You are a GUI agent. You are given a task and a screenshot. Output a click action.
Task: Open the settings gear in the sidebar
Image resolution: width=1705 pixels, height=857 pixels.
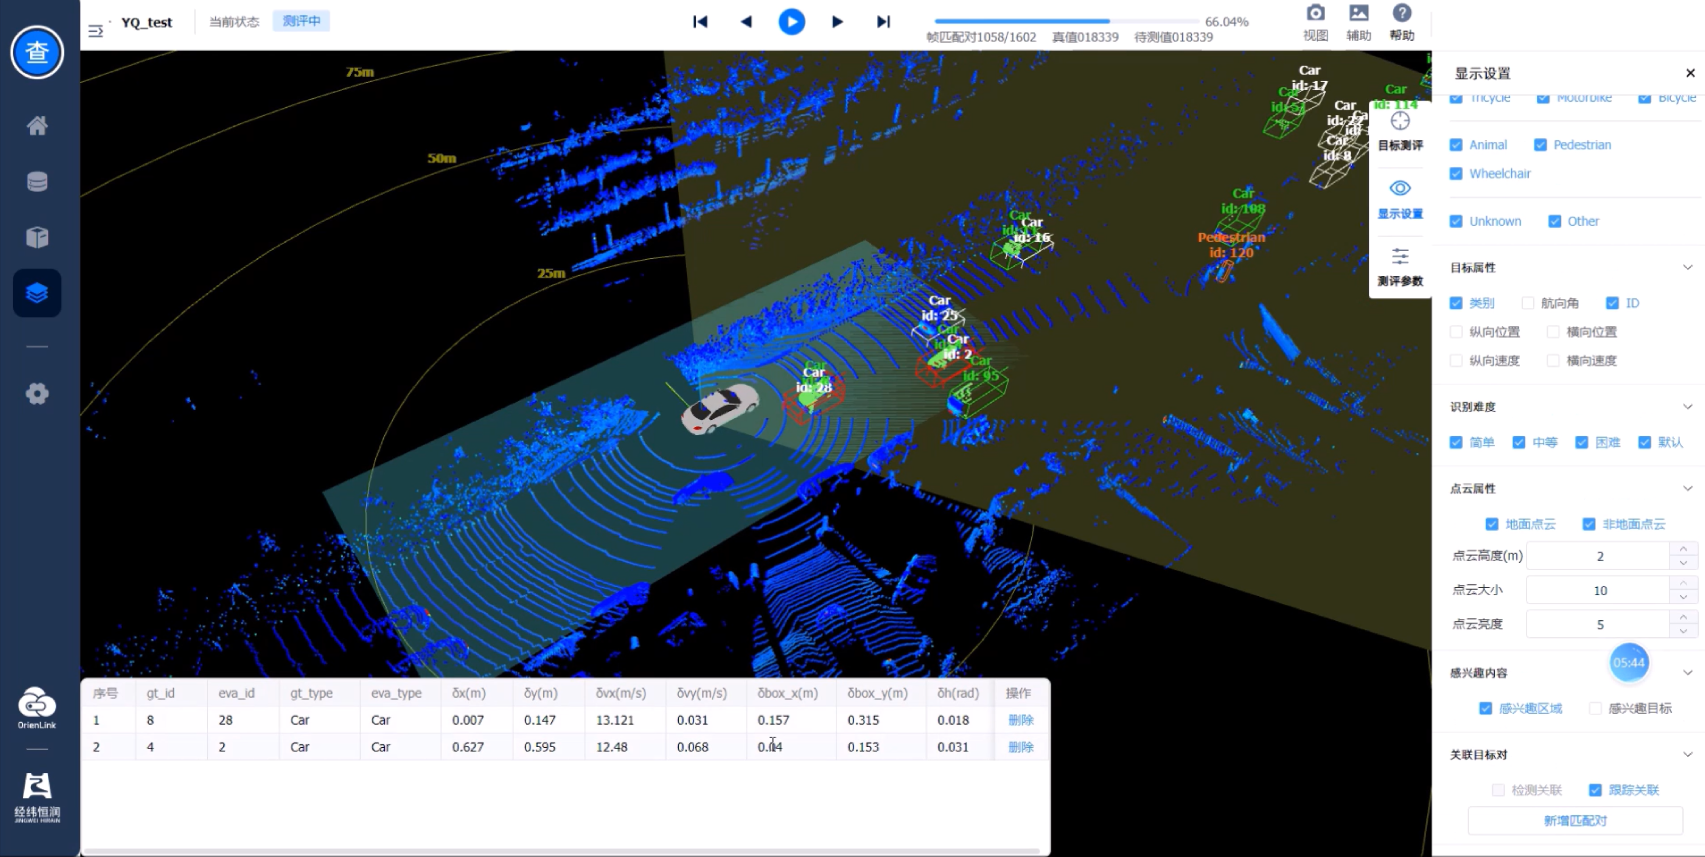pos(37,394)
